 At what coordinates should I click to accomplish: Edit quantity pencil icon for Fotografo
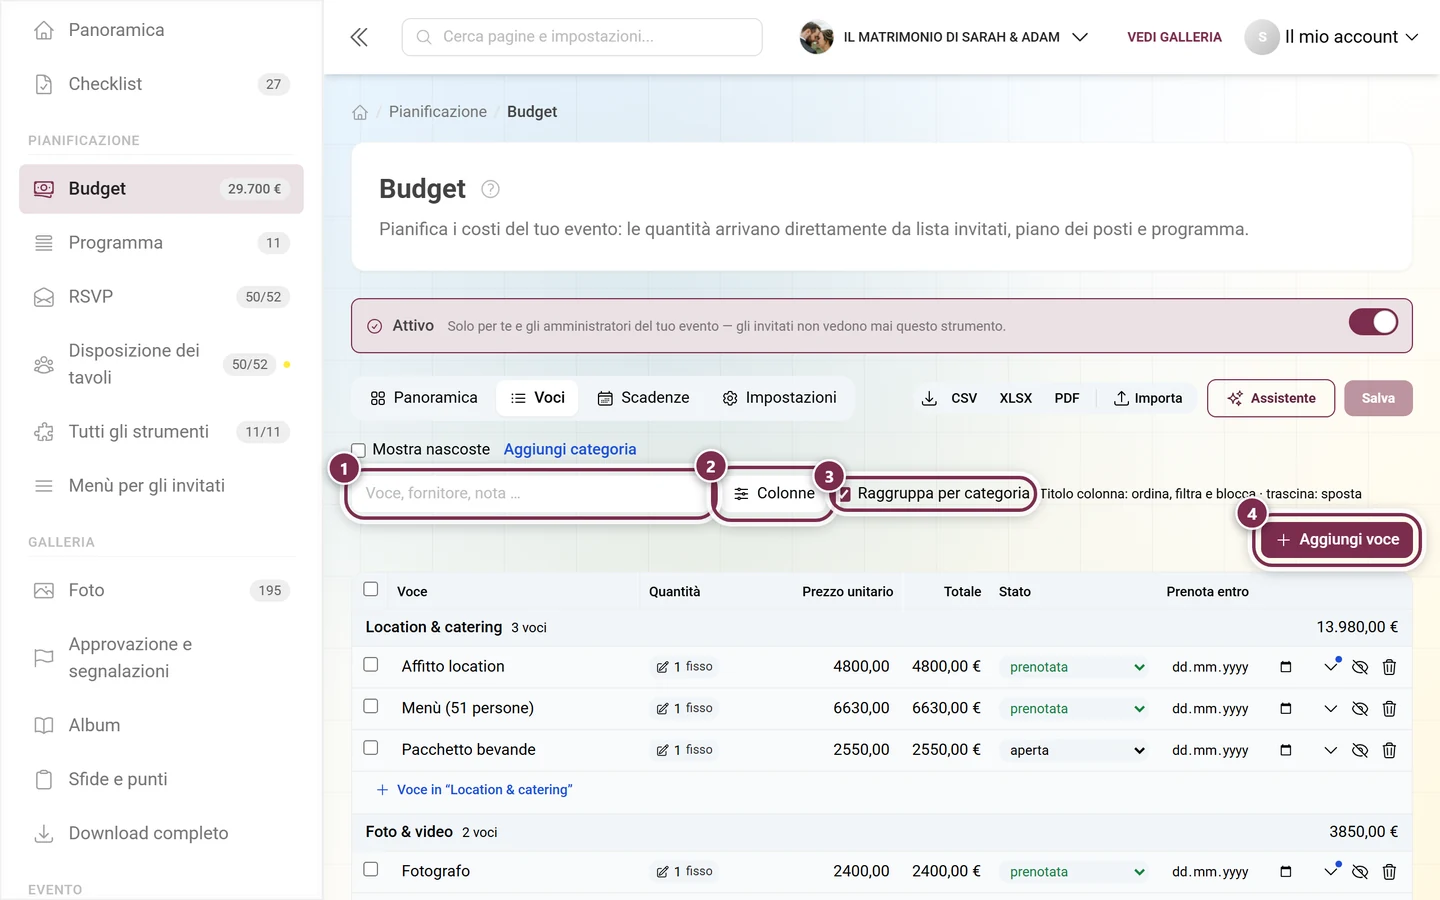[x=662, y=872]
